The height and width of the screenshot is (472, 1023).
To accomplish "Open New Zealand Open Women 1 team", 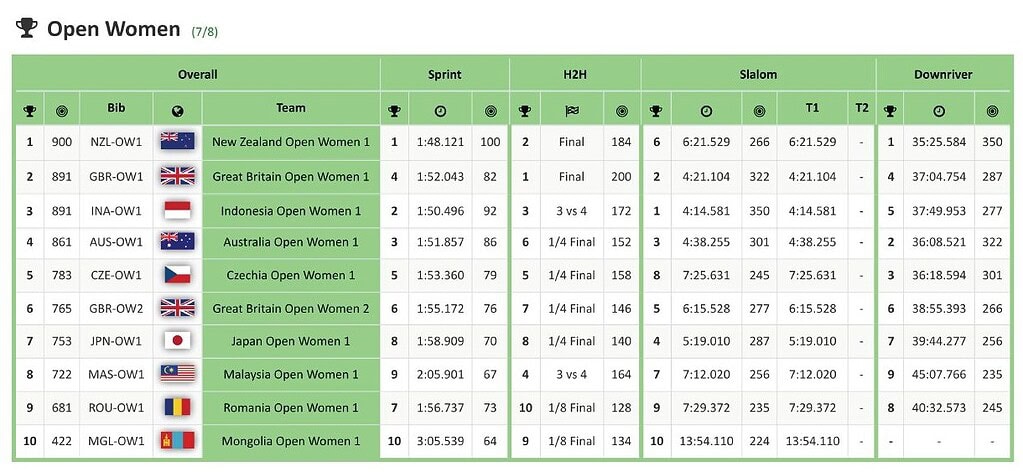I will coord(291,142).
